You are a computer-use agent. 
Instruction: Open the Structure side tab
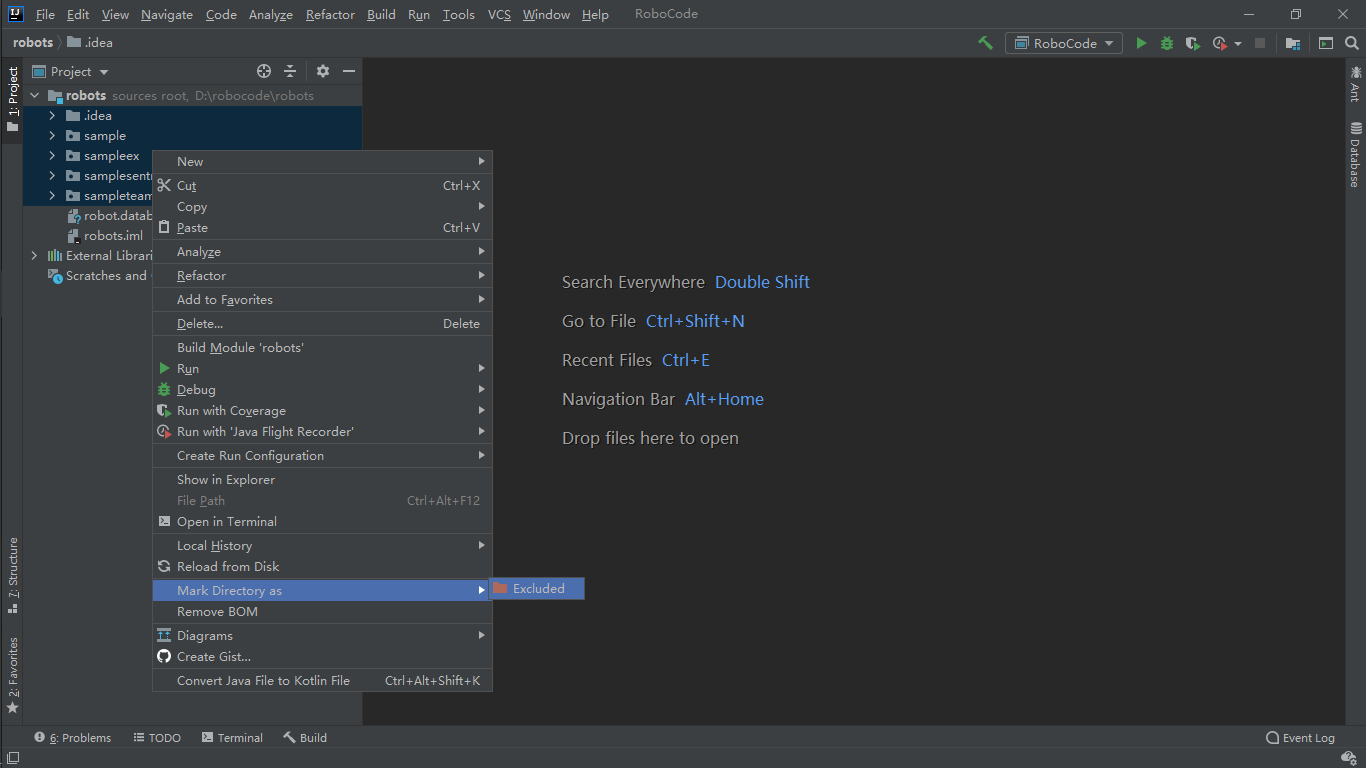pos(12,575)
